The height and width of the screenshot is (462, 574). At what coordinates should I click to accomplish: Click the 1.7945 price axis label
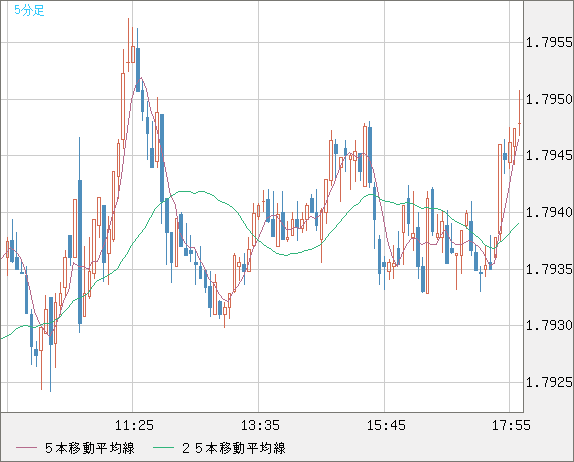(549, 156)
